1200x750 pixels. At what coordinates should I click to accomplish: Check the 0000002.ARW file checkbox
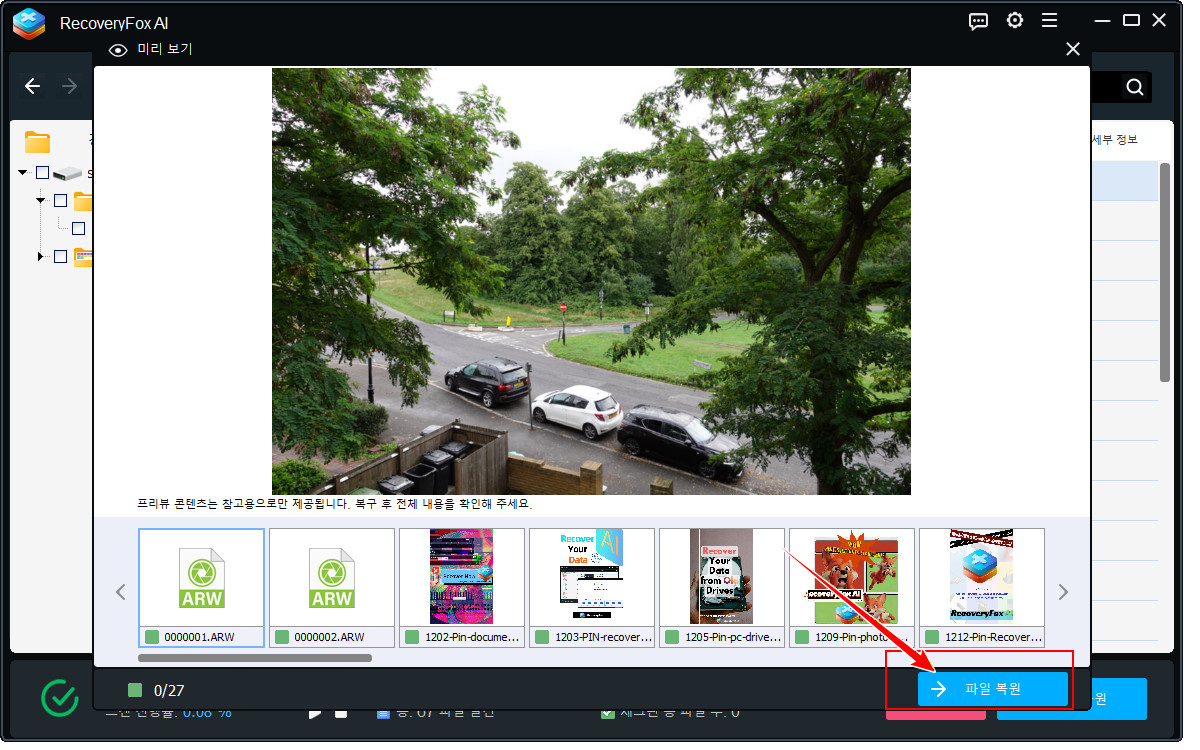(282, 637)
